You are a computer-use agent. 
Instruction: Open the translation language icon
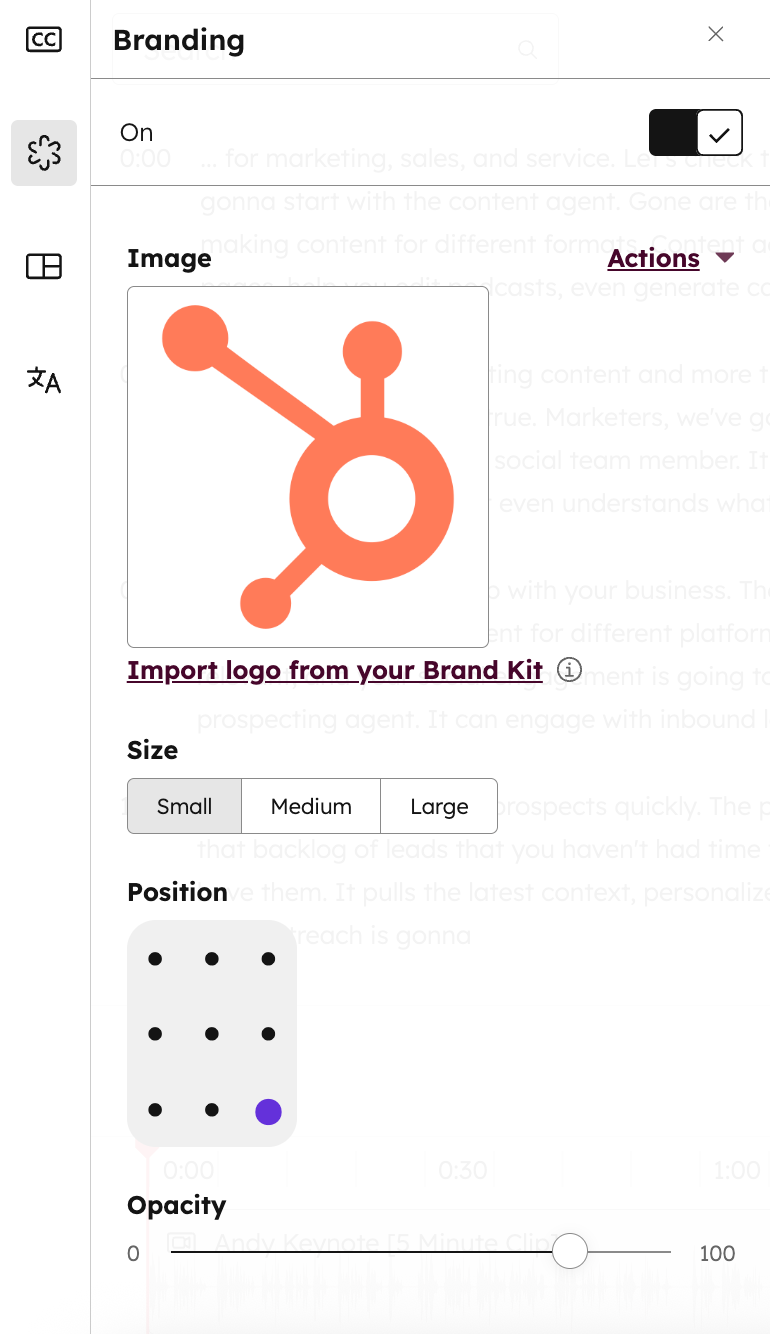click(x=44, y=380)
